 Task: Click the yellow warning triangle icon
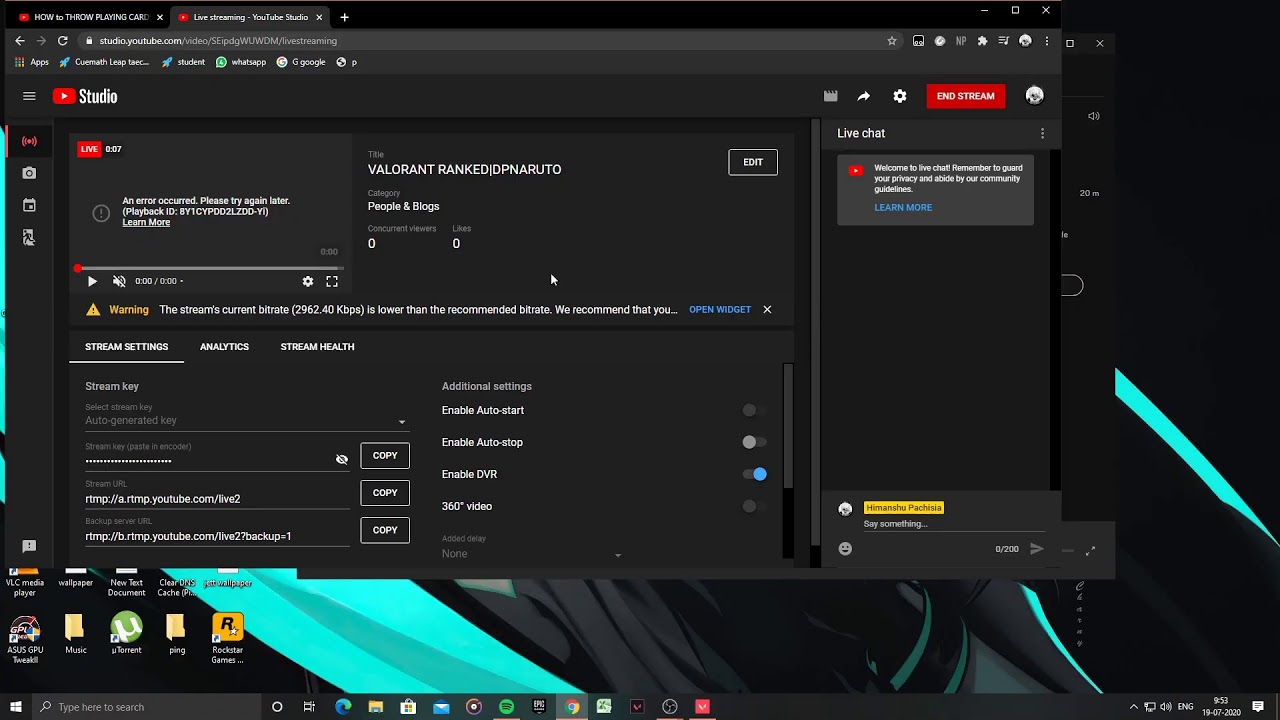93,310
